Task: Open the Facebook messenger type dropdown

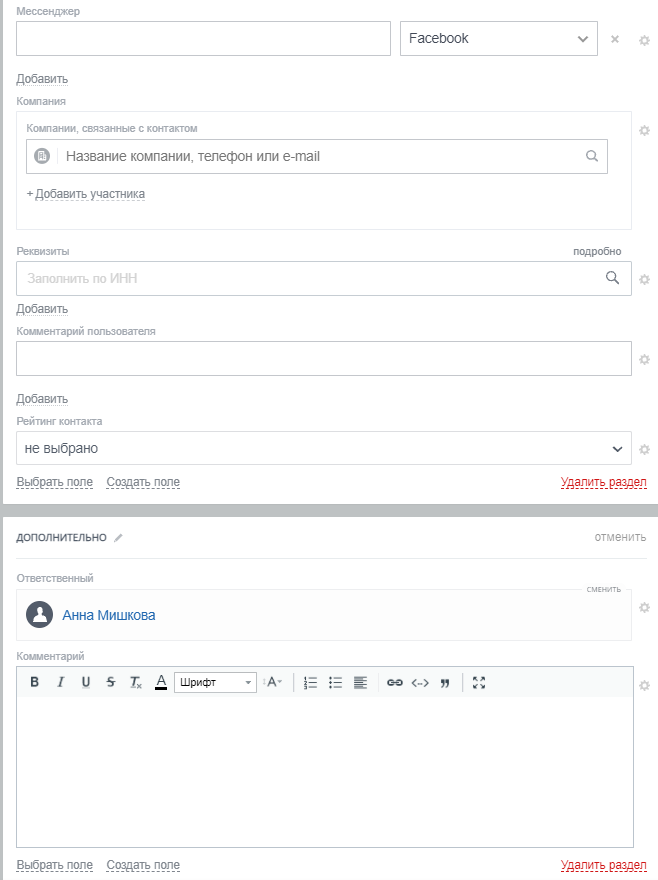Action: coord(498,39)
